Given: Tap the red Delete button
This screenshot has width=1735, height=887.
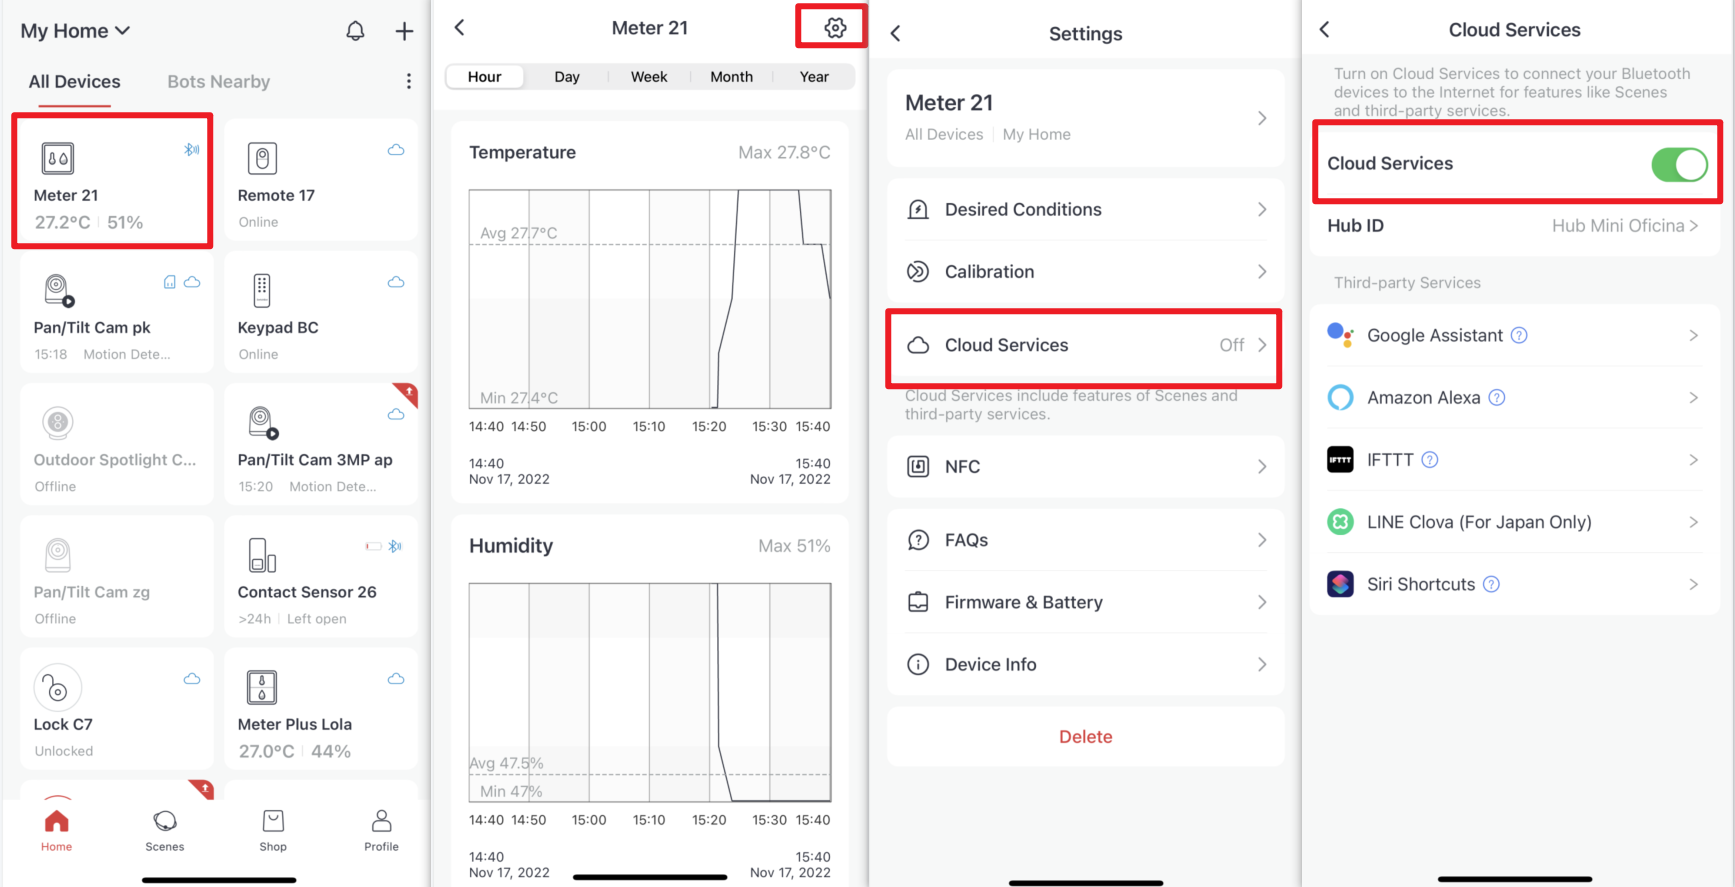Looking at the screenshot, I should click(x=1086, y=737).
